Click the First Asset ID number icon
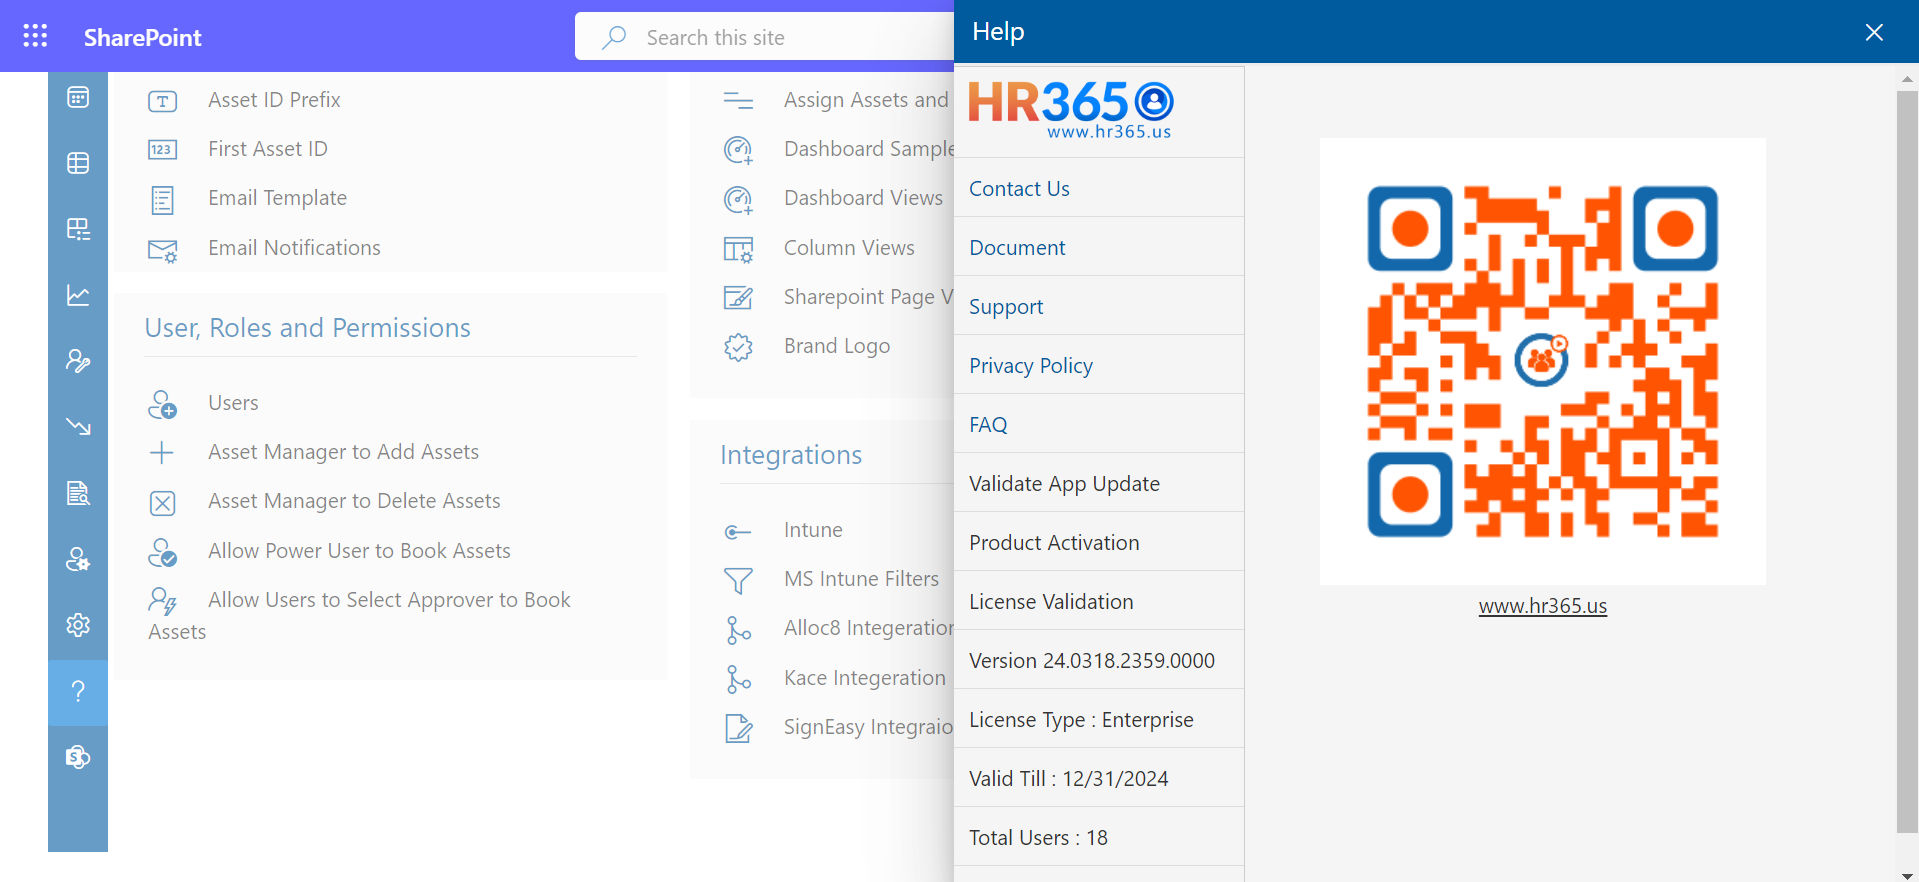Image resolution: width=1919 pixels, height=882 pixels. click(x=162, y=150)
